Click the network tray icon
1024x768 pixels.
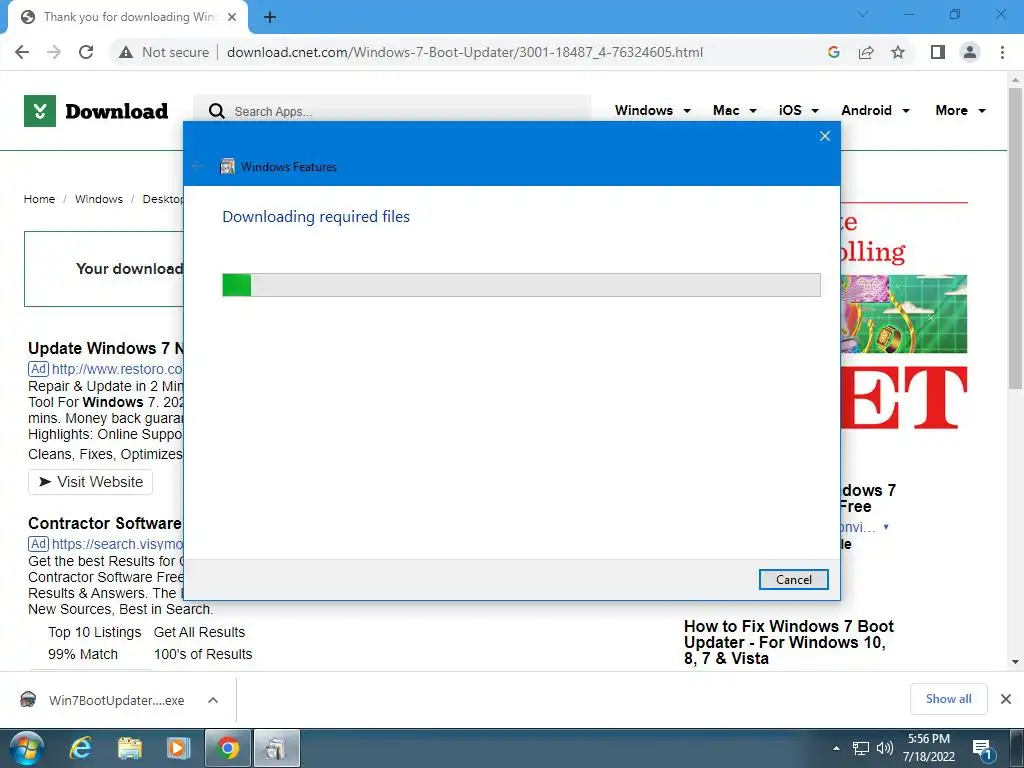(x=861, y=748)
